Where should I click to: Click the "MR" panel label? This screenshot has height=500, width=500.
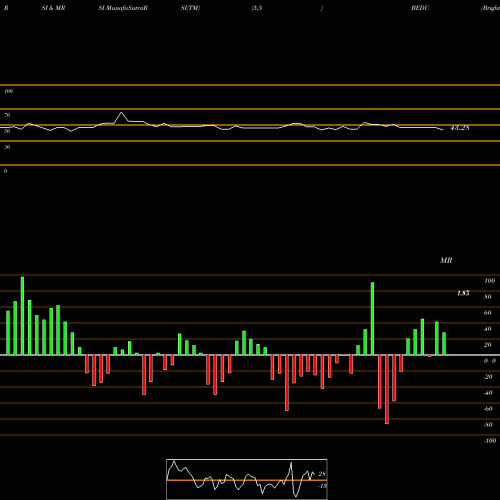tap(446, 260)
